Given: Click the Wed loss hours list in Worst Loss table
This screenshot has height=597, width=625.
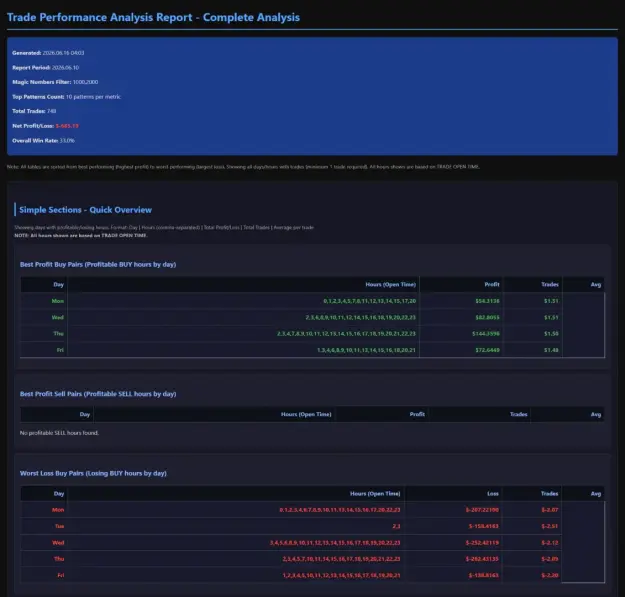Looking at the screenshot, I should pyautogui.click(x=335, y=543).
